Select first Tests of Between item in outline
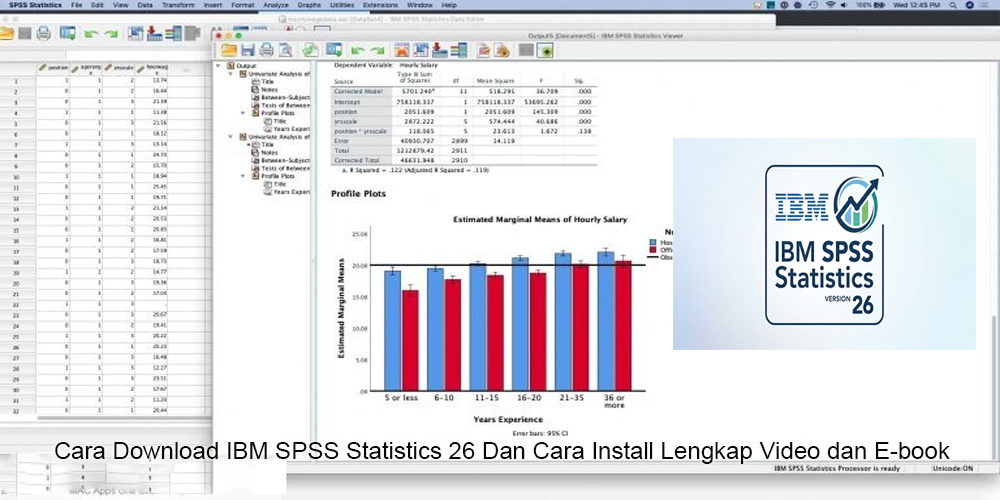This screenshot has width=1000, height=500. [280, 105]
